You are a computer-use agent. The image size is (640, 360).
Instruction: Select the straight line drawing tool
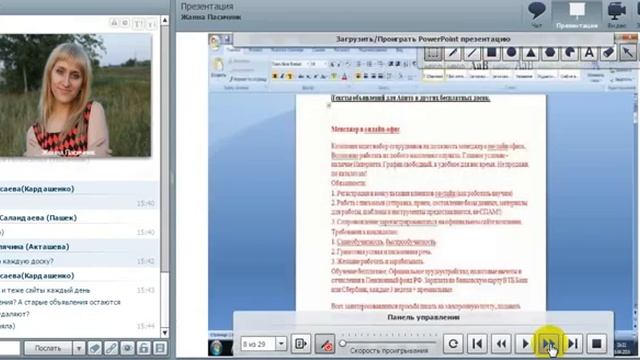click(x=472, y=53)
